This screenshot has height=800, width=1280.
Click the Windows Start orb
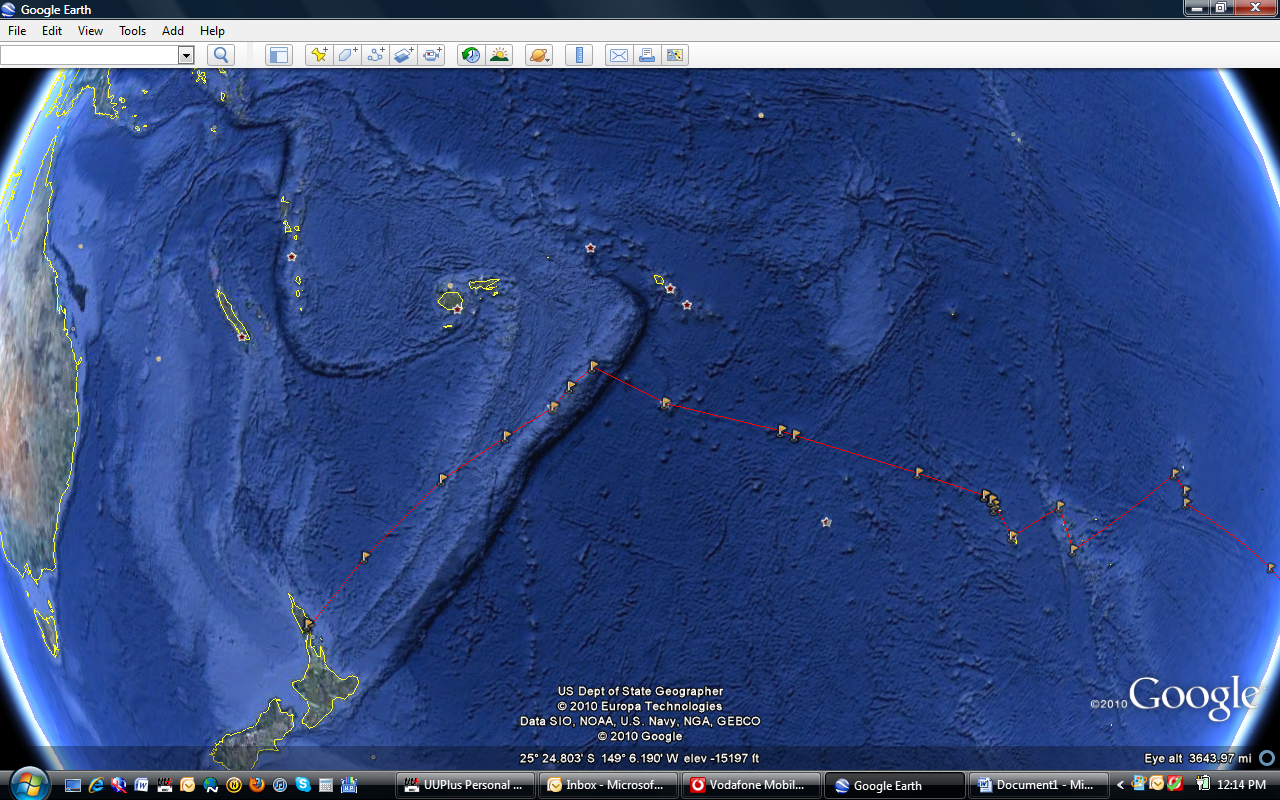tap(30, 784)
